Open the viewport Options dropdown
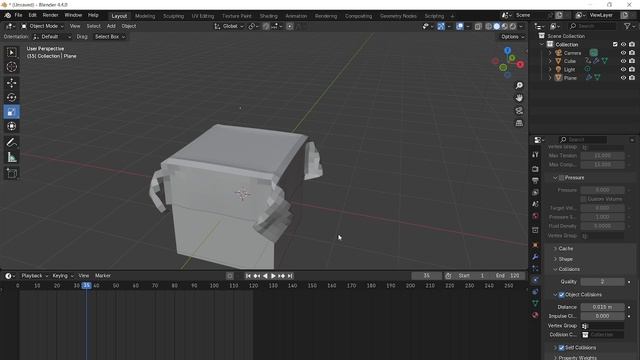The width and height of the screenshot is (640, 360). [x=512, y=37]
